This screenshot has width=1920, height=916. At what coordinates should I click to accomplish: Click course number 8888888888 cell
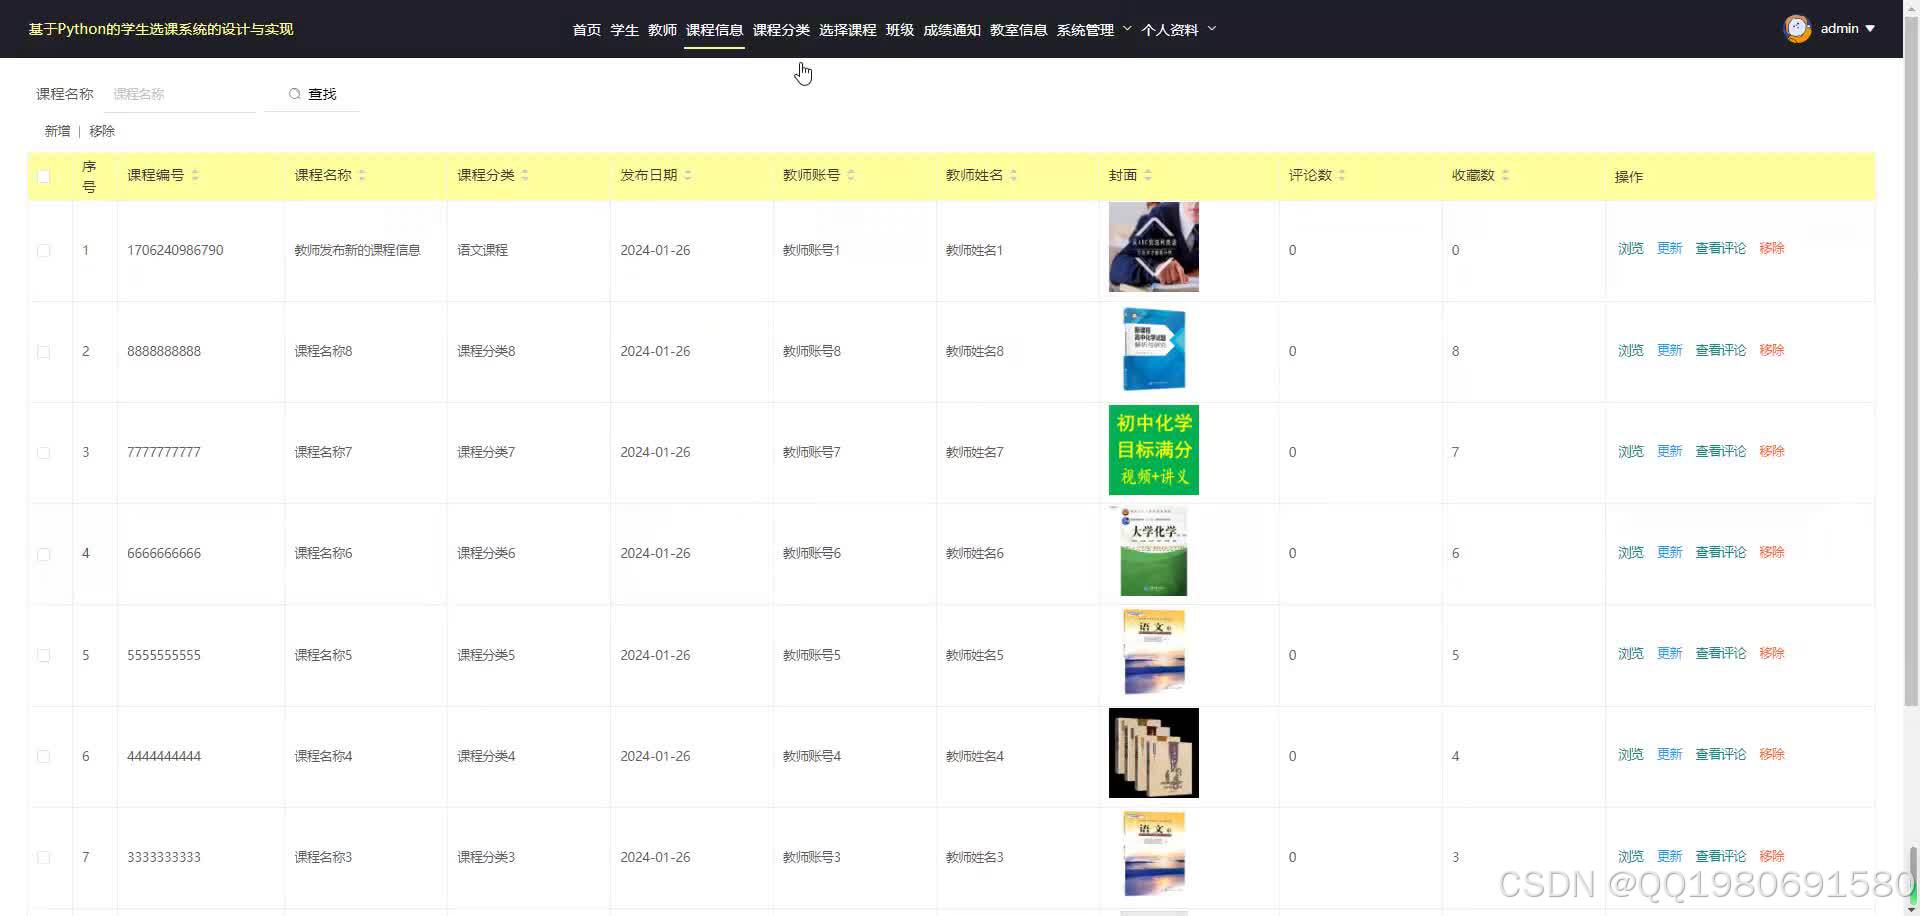pyautogui.click(x=164, y=351)
